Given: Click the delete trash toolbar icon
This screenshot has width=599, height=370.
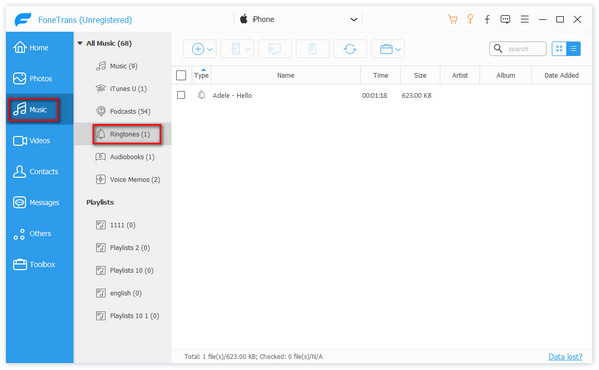Looking at the screenshot, I should [x=312, y=49].
